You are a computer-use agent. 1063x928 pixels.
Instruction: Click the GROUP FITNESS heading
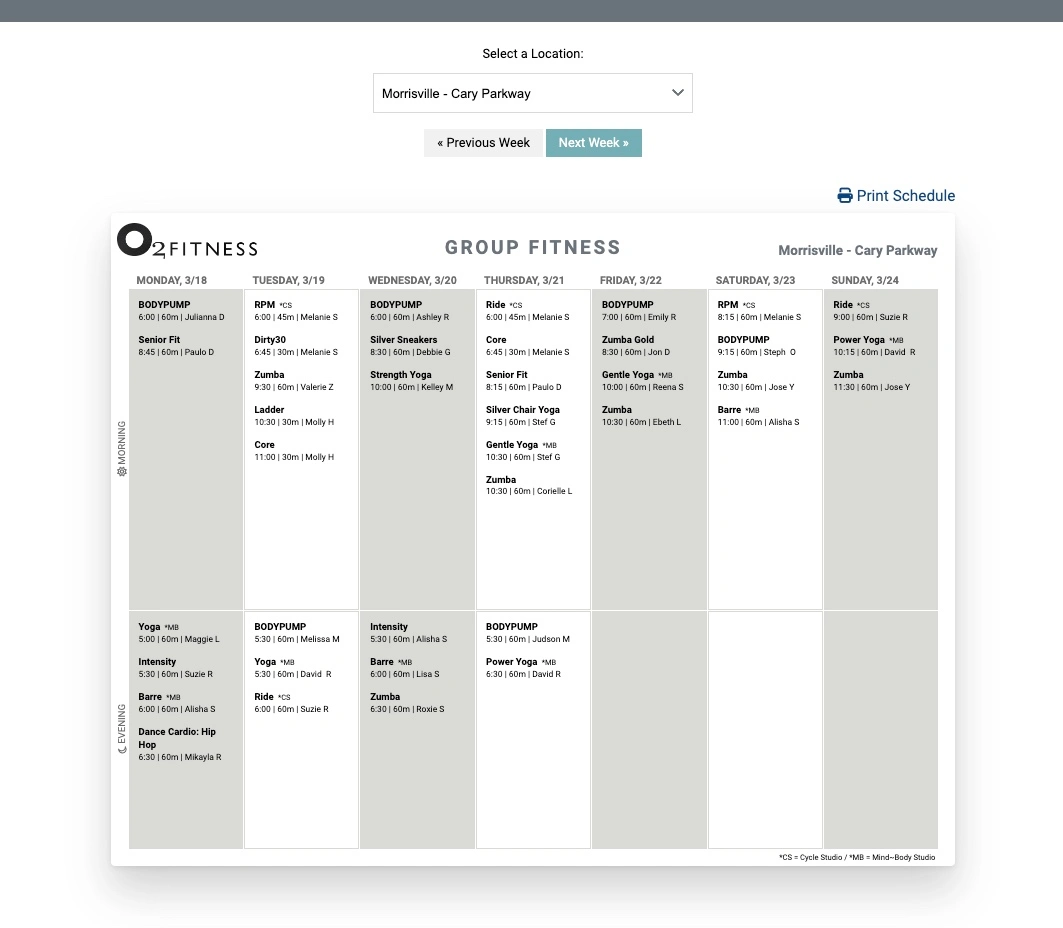[533, 248]
